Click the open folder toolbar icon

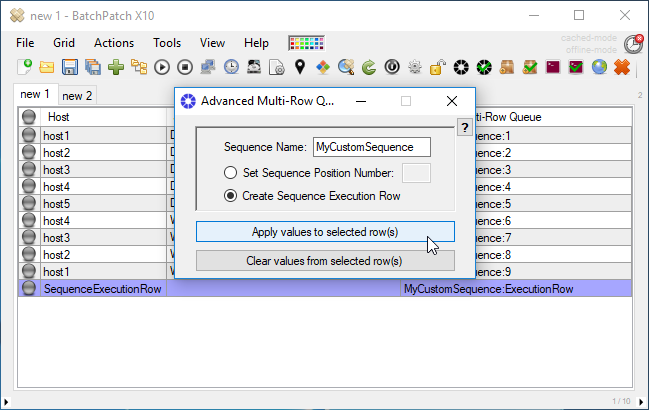[x=47, y=68]
